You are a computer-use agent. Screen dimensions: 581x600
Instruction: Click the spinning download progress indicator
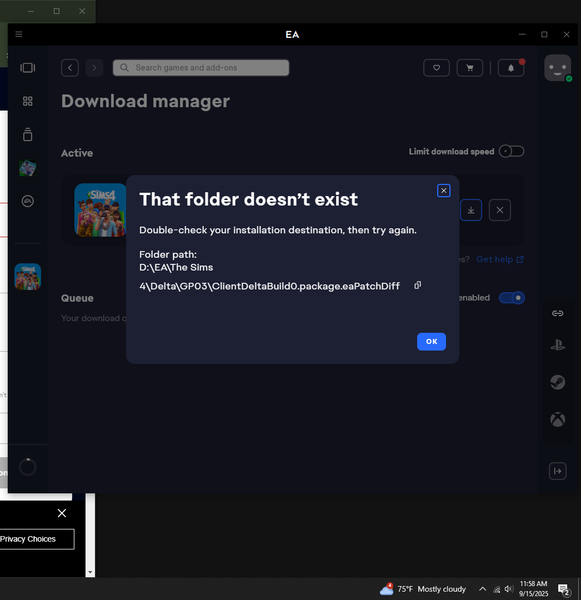28,467
